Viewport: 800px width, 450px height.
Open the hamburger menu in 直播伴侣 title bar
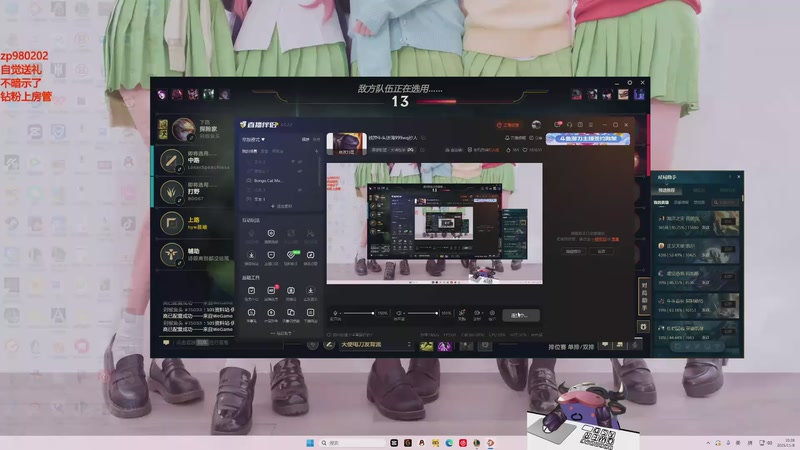tap(591, 124)
